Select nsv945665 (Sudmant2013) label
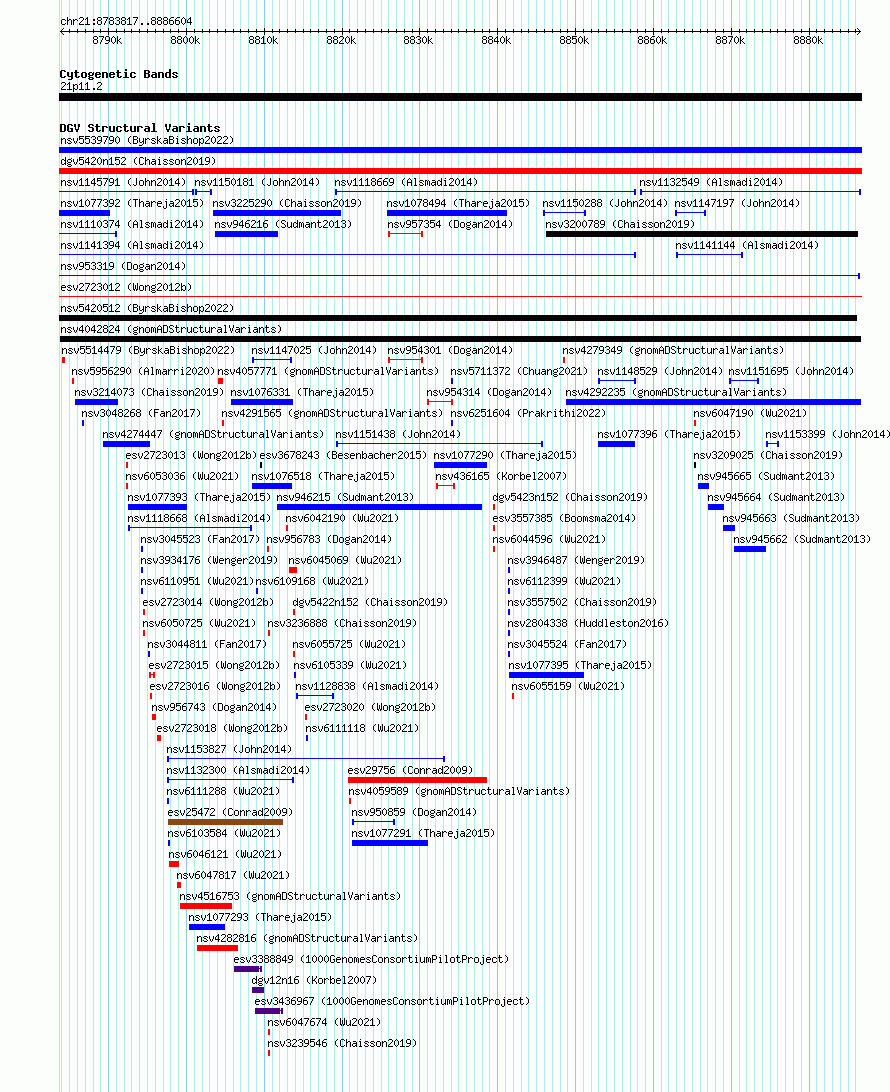The height and width of the screenshot is (1092, 890). [x=766, y=476]
